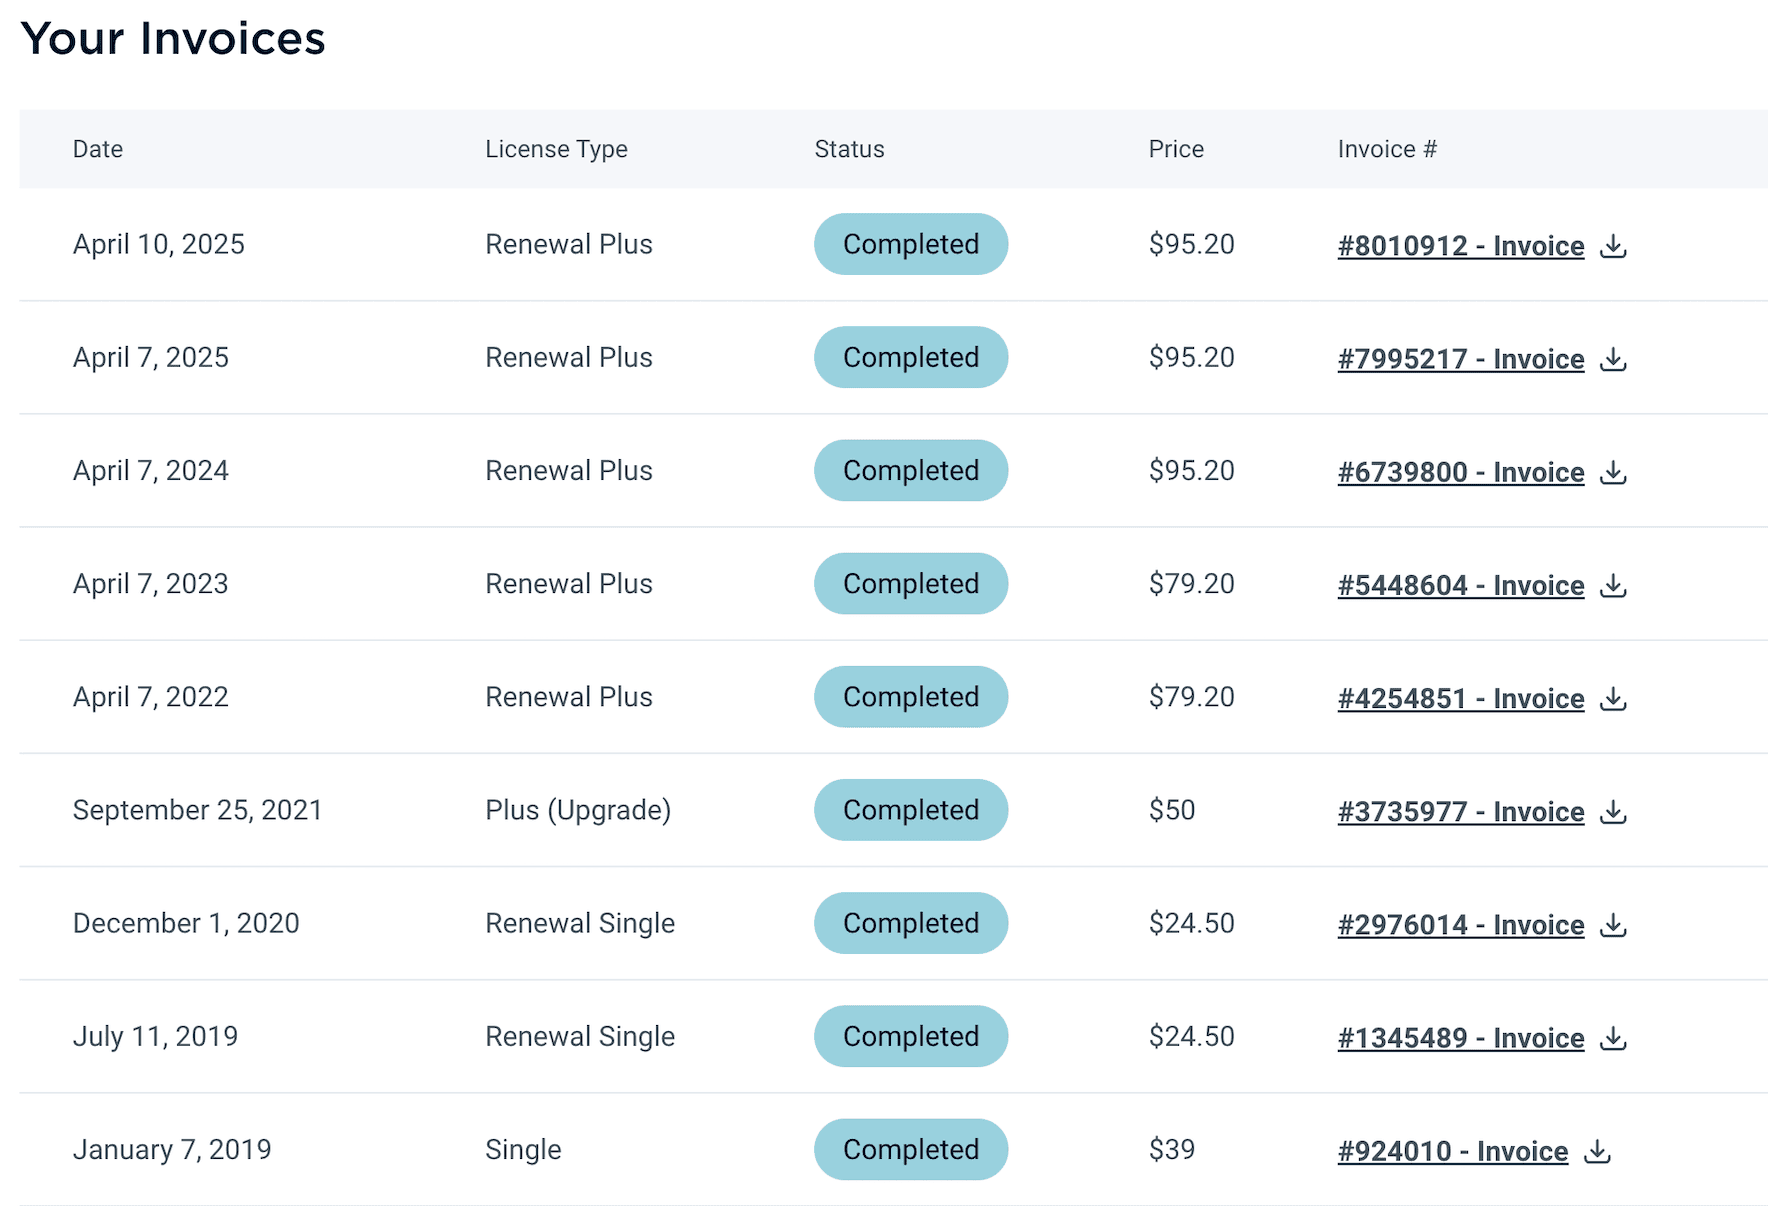Click the download icon for invoice #7995217
This screenshot has height=1206, width=1768.
[1614, 359]
